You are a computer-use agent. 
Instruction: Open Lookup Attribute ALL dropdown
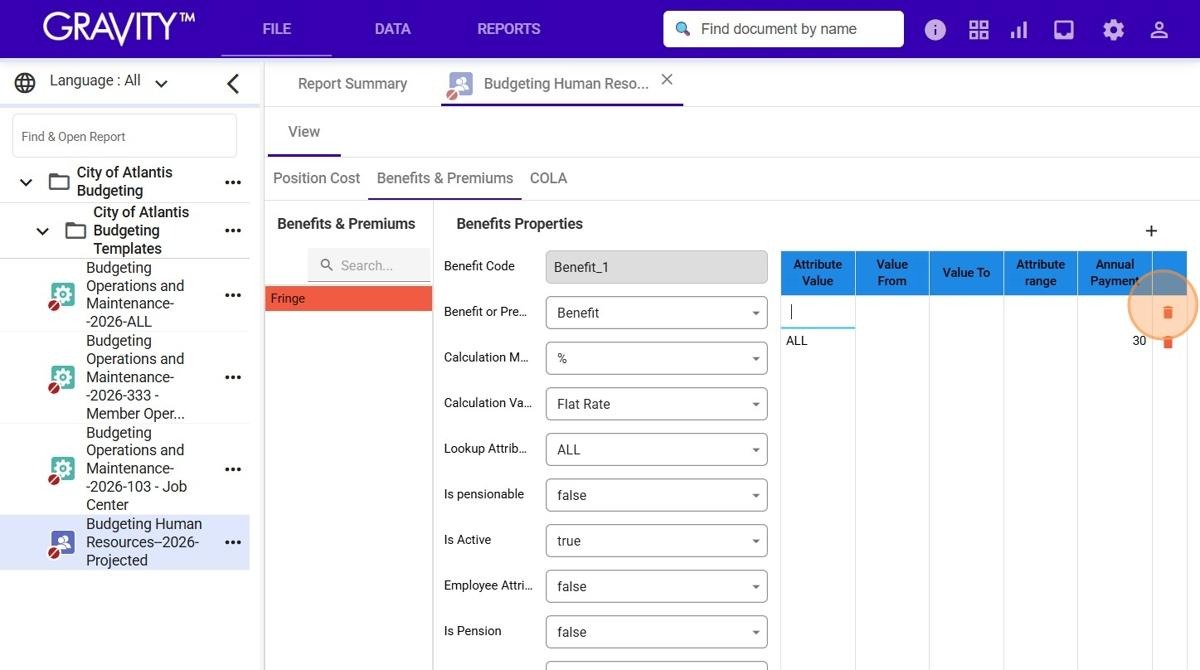(x=656, y=450)
